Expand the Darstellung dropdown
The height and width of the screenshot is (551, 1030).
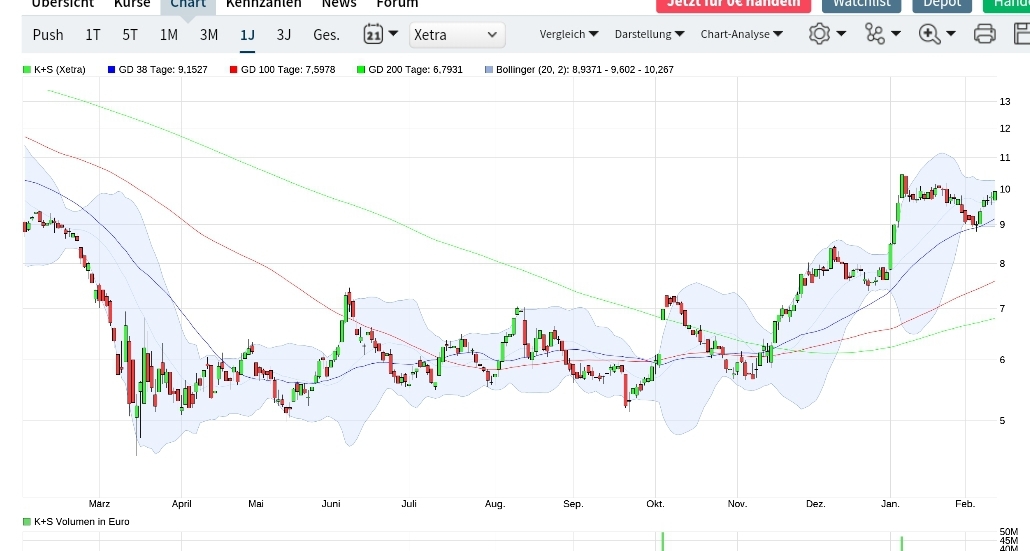pos(649,33)
